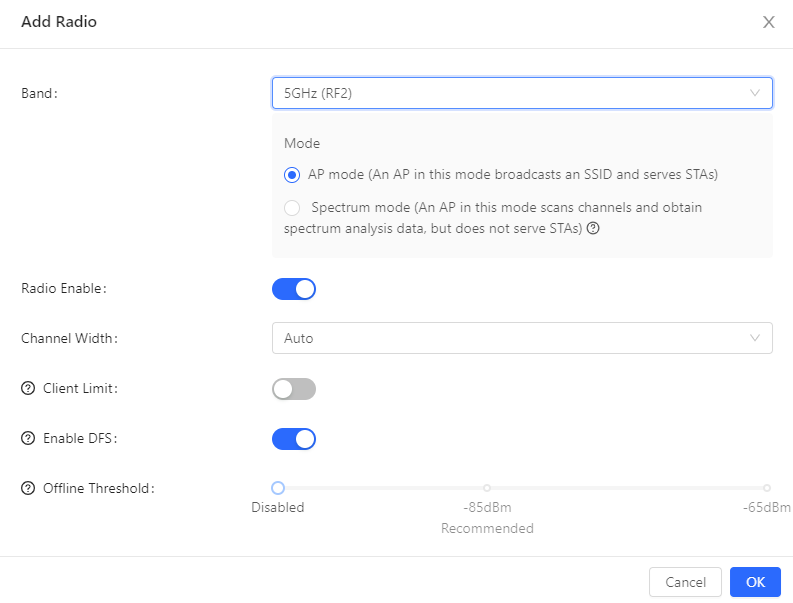Set Offline Threshold to -85dBm slider stop
793x603 pixels.
pos(487,488)
